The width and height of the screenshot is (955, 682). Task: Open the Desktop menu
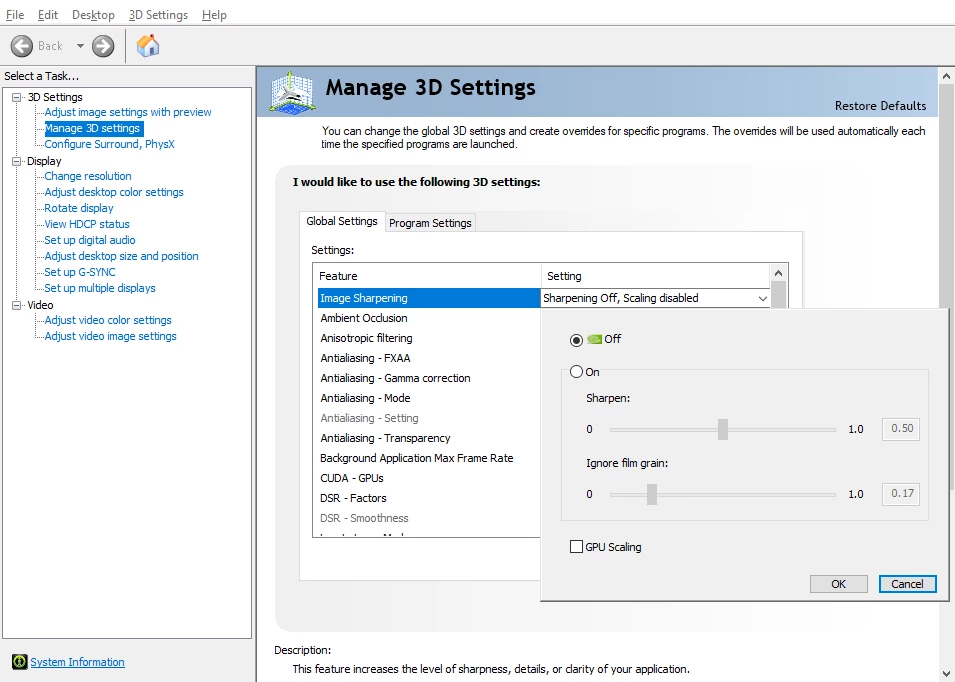click(x=93, y=15)
